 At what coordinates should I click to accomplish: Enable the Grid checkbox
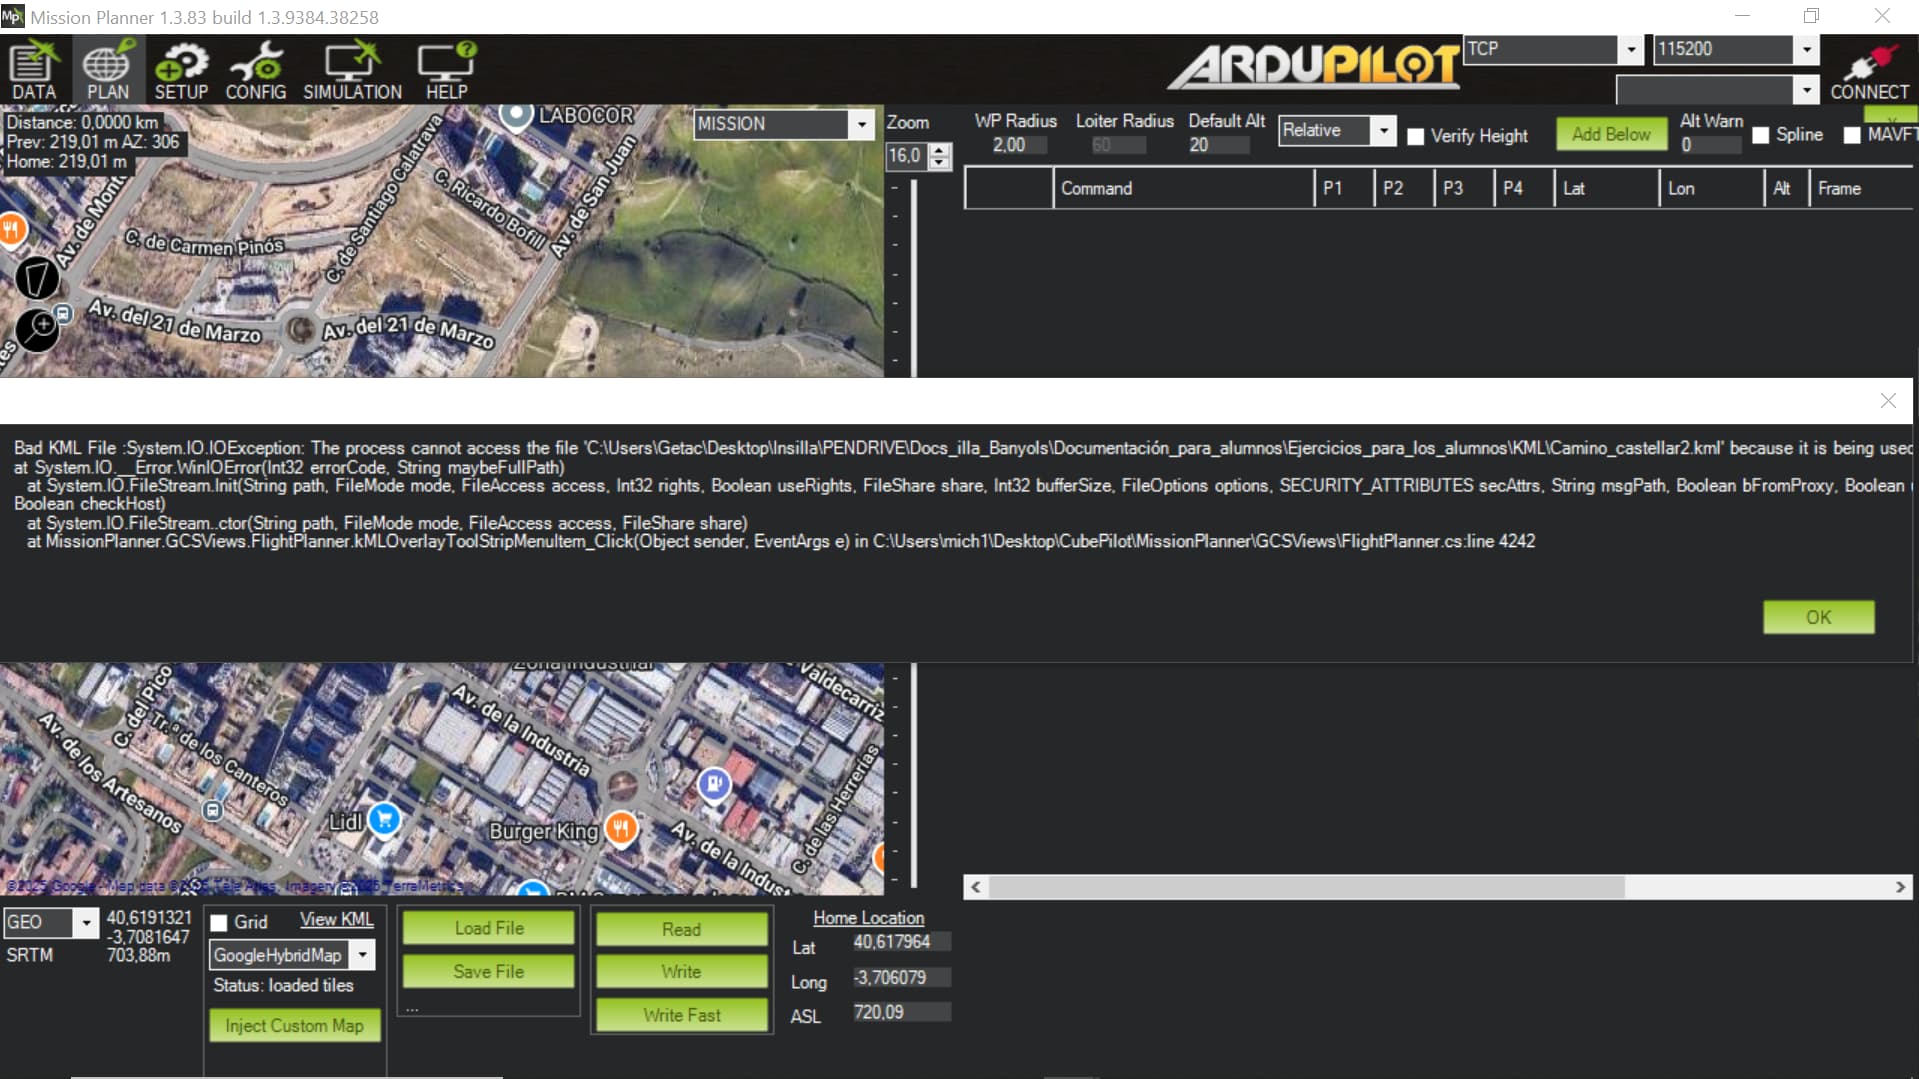coord(219,922)
